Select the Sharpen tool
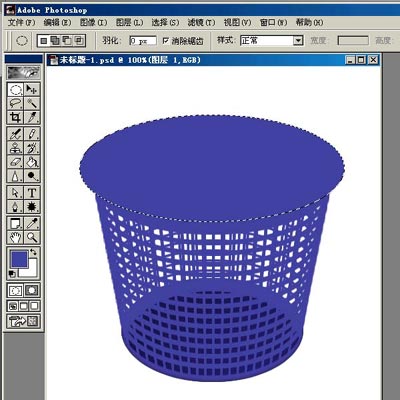This screenshot has width=400, height=400. (15, 176)
